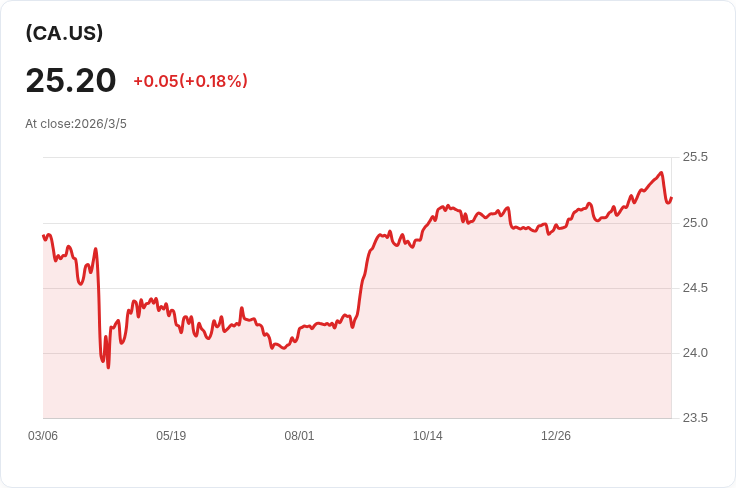Click the 25.20 current price
Image resolution: width=736 pixels, height=488 pixels.
click(x=71, y=81)
